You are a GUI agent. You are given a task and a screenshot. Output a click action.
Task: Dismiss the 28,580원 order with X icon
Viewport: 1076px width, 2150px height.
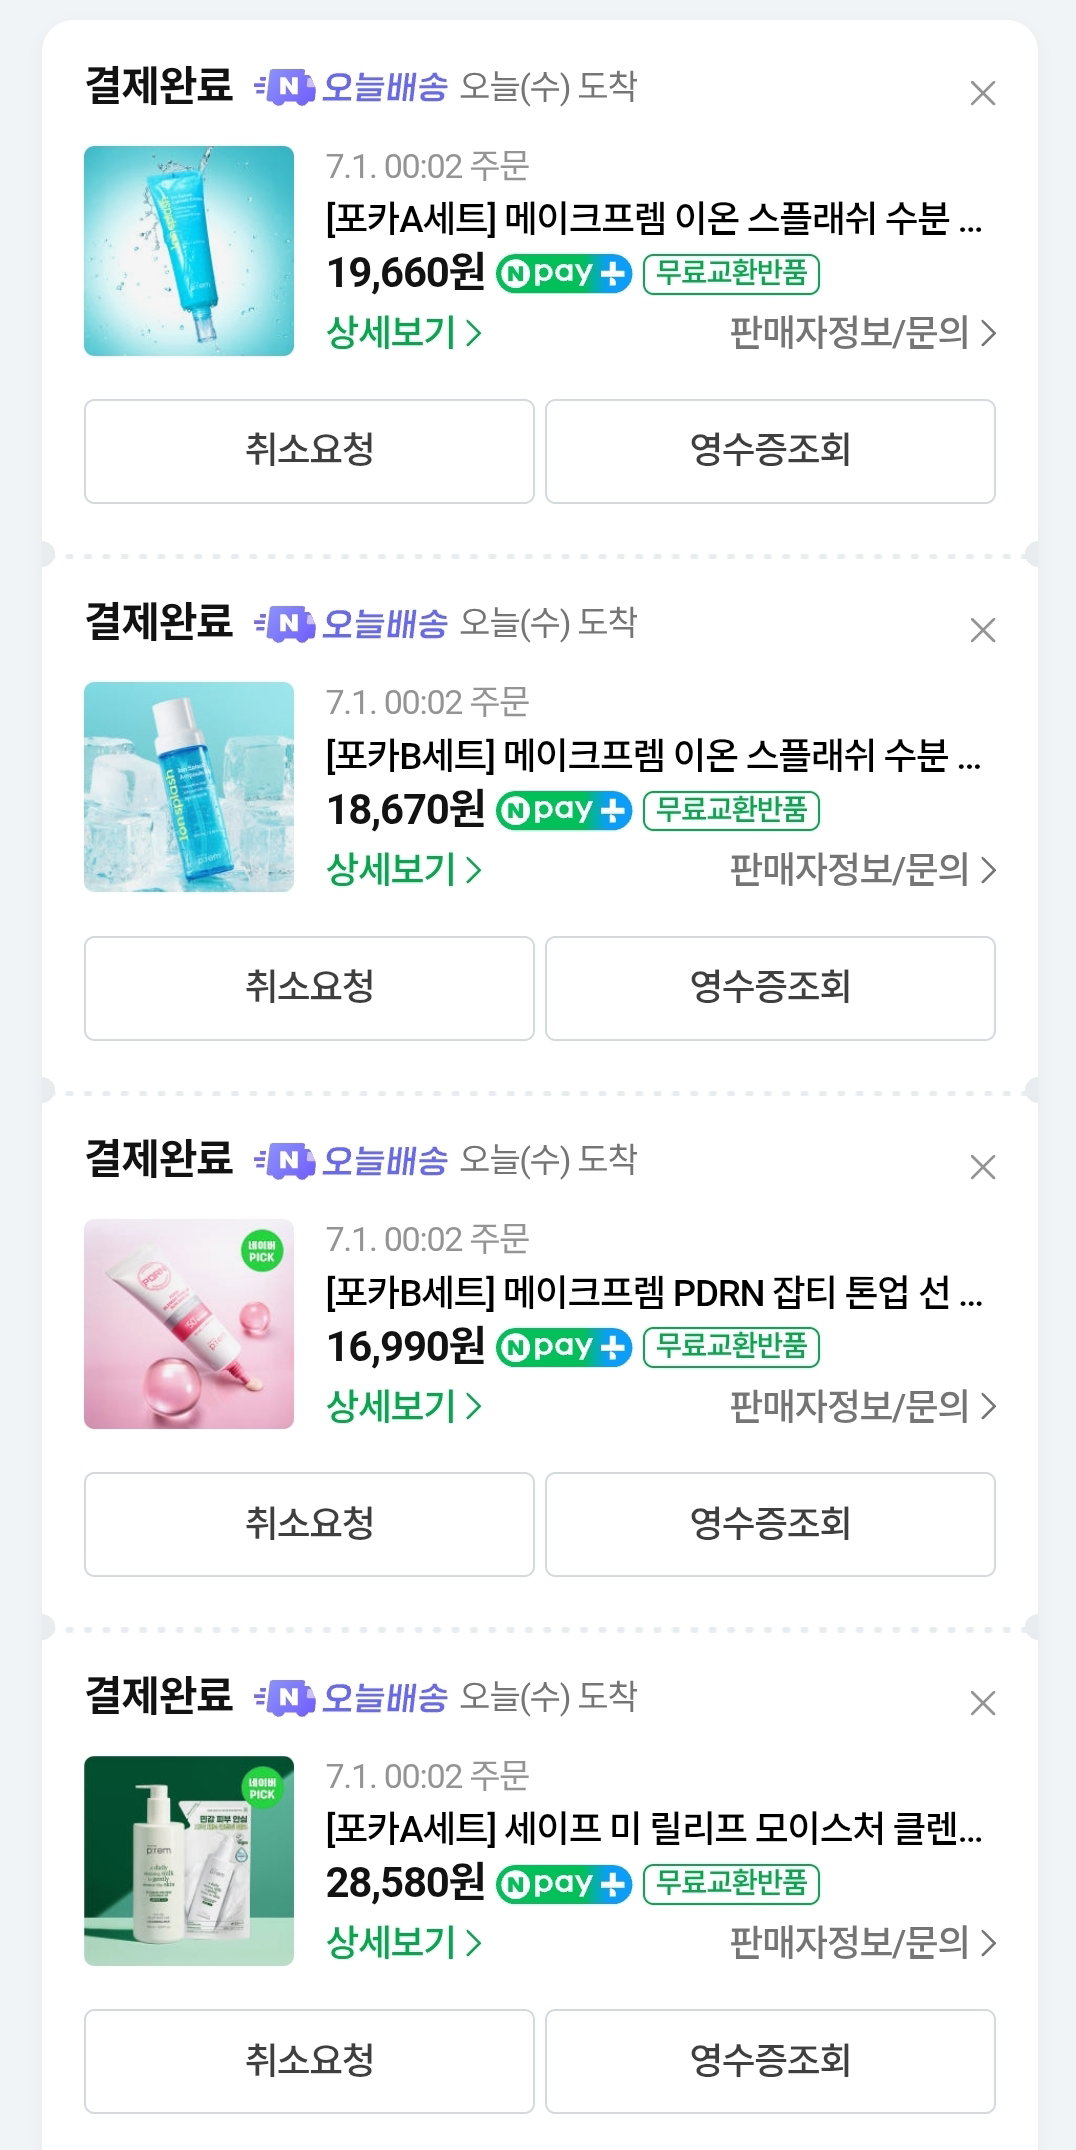coord(983,1703)
